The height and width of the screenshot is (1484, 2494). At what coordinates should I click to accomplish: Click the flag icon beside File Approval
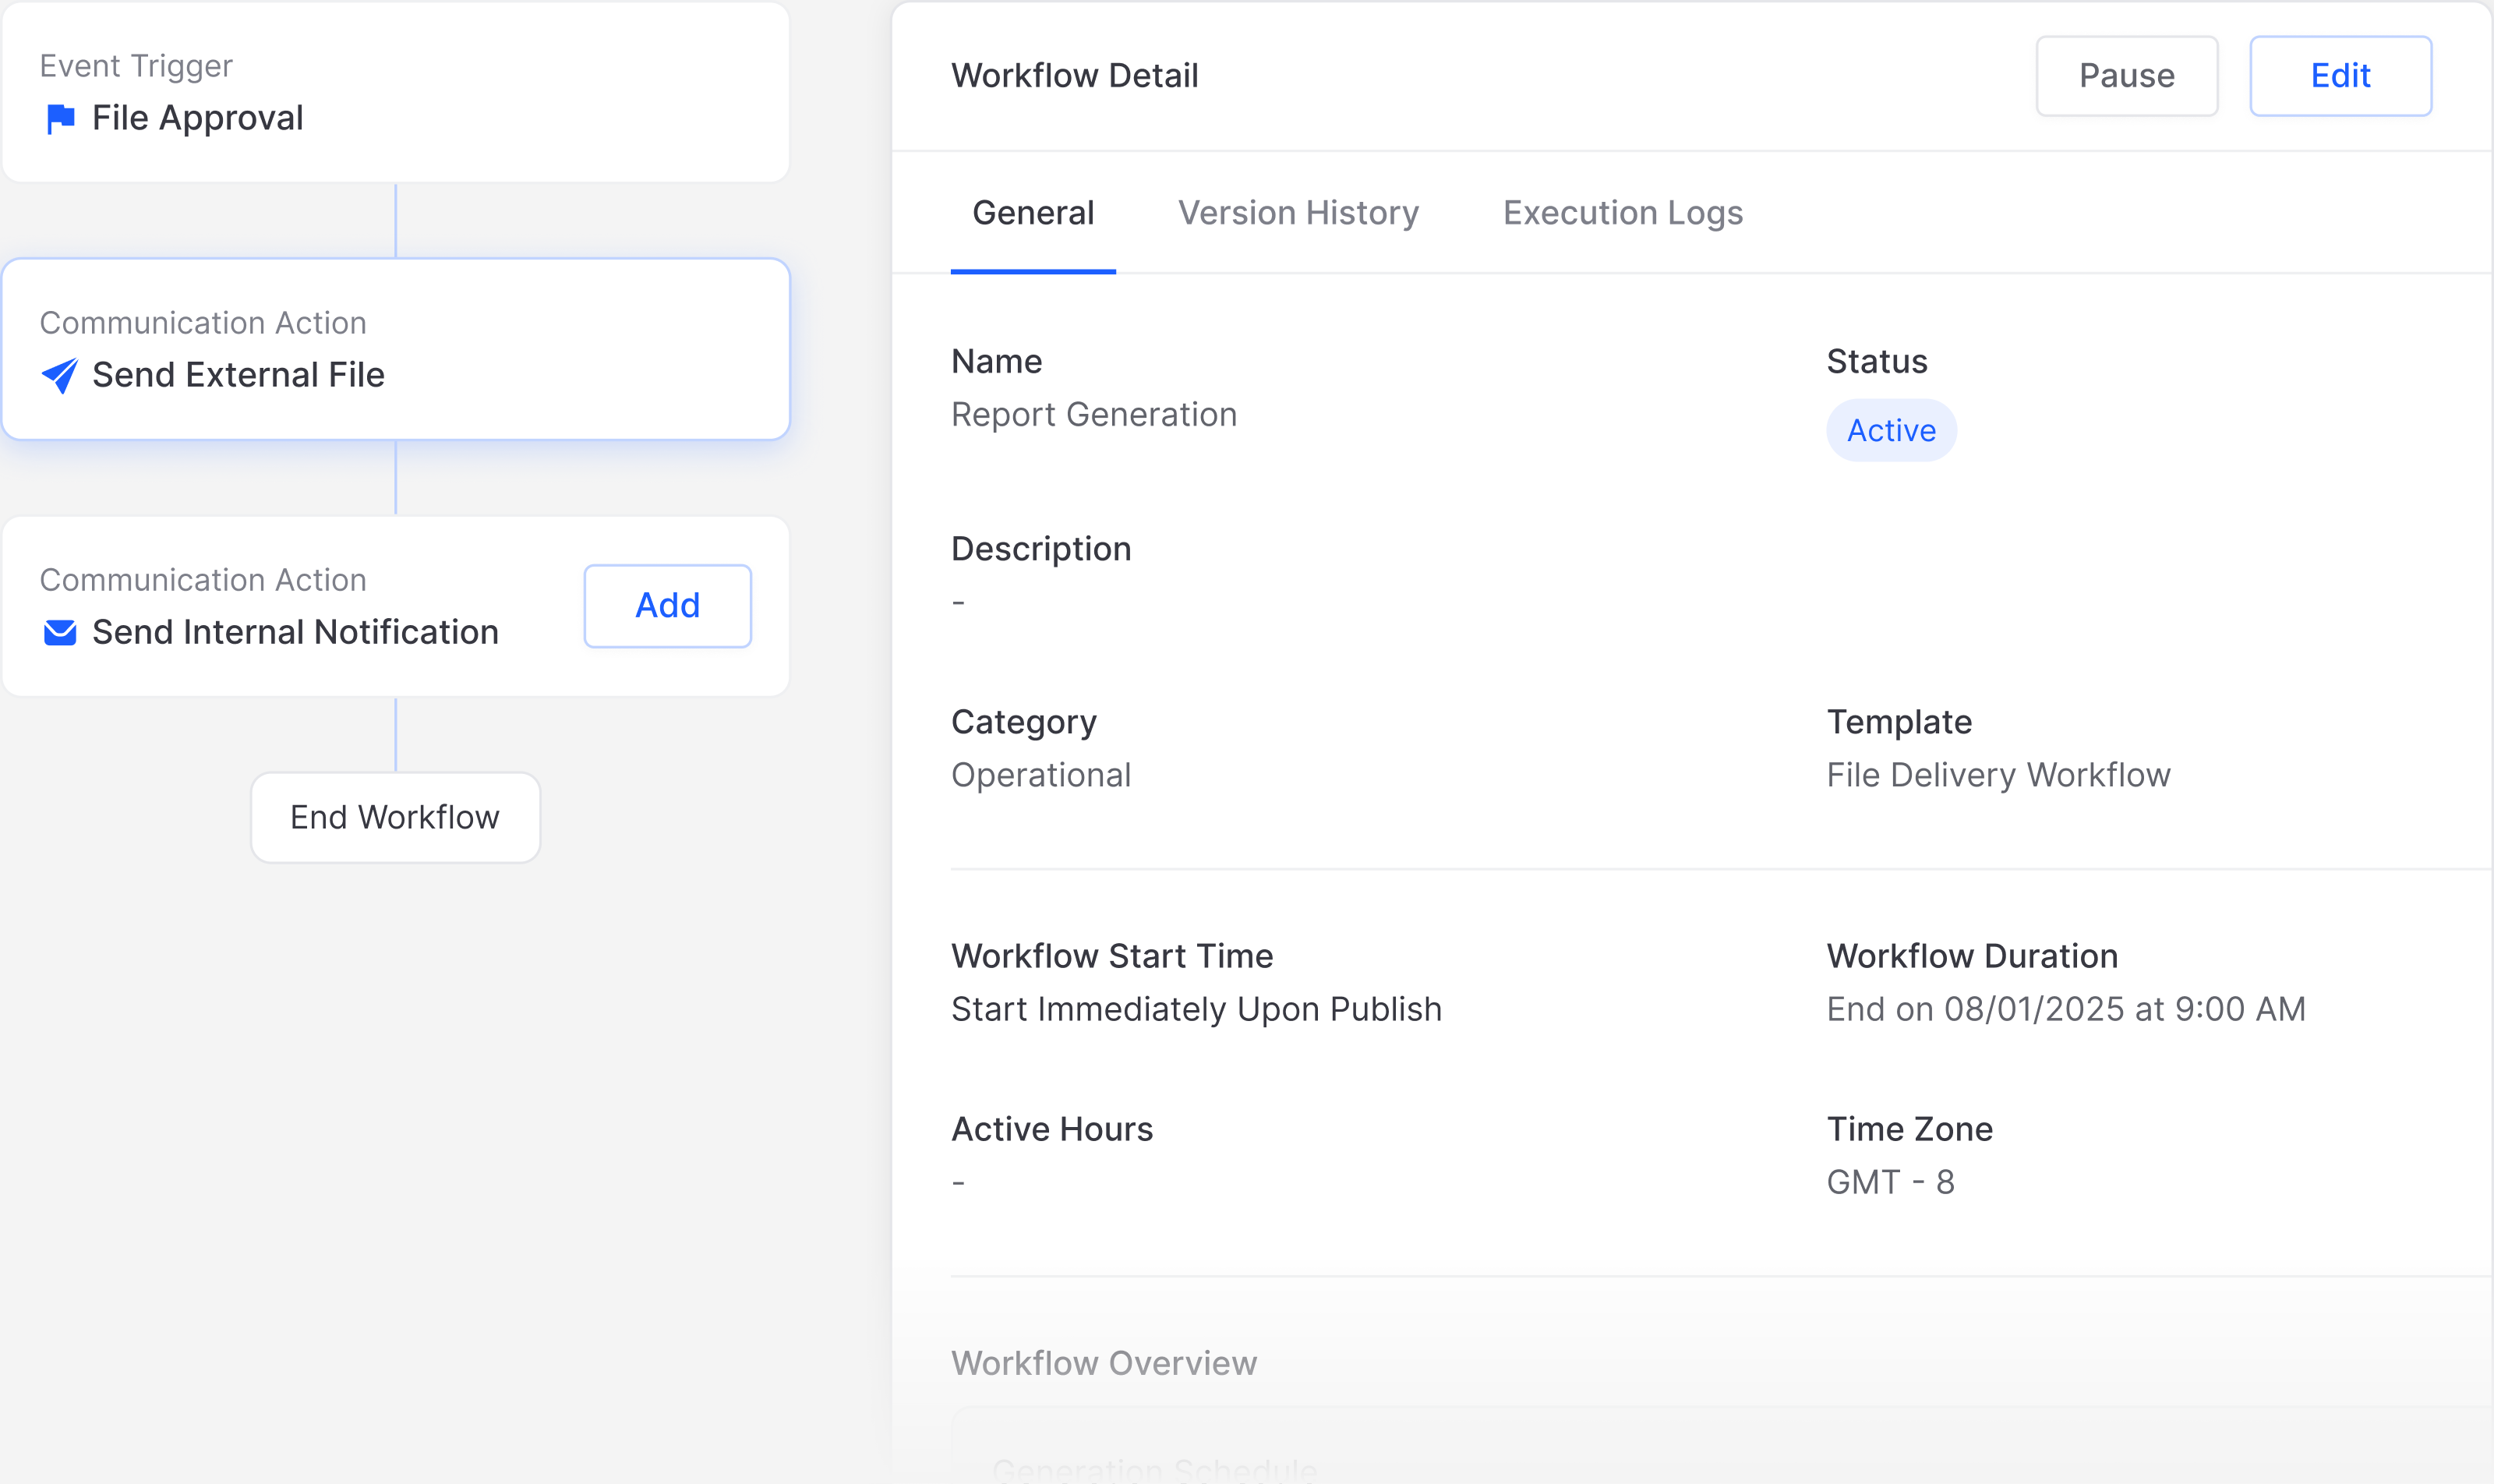pyautogui.click(x=61, y=119)
